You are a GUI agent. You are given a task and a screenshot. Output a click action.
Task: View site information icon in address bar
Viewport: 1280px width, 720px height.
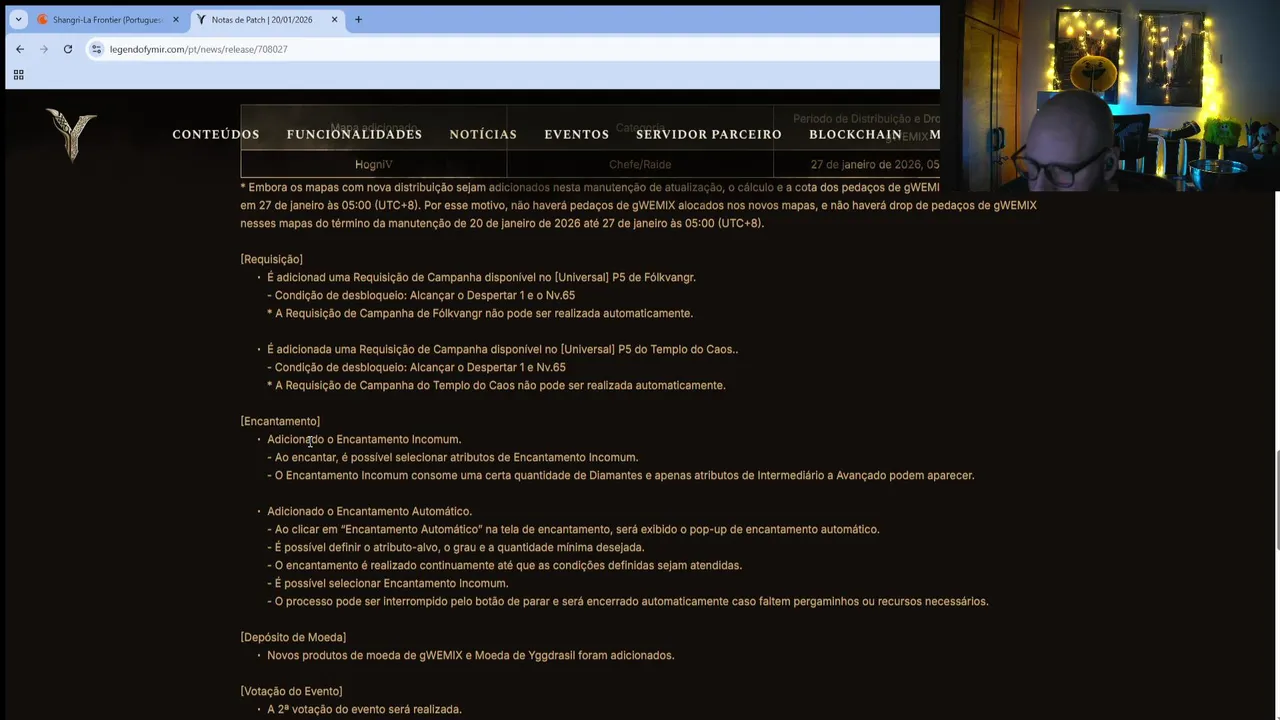(96, 49)
